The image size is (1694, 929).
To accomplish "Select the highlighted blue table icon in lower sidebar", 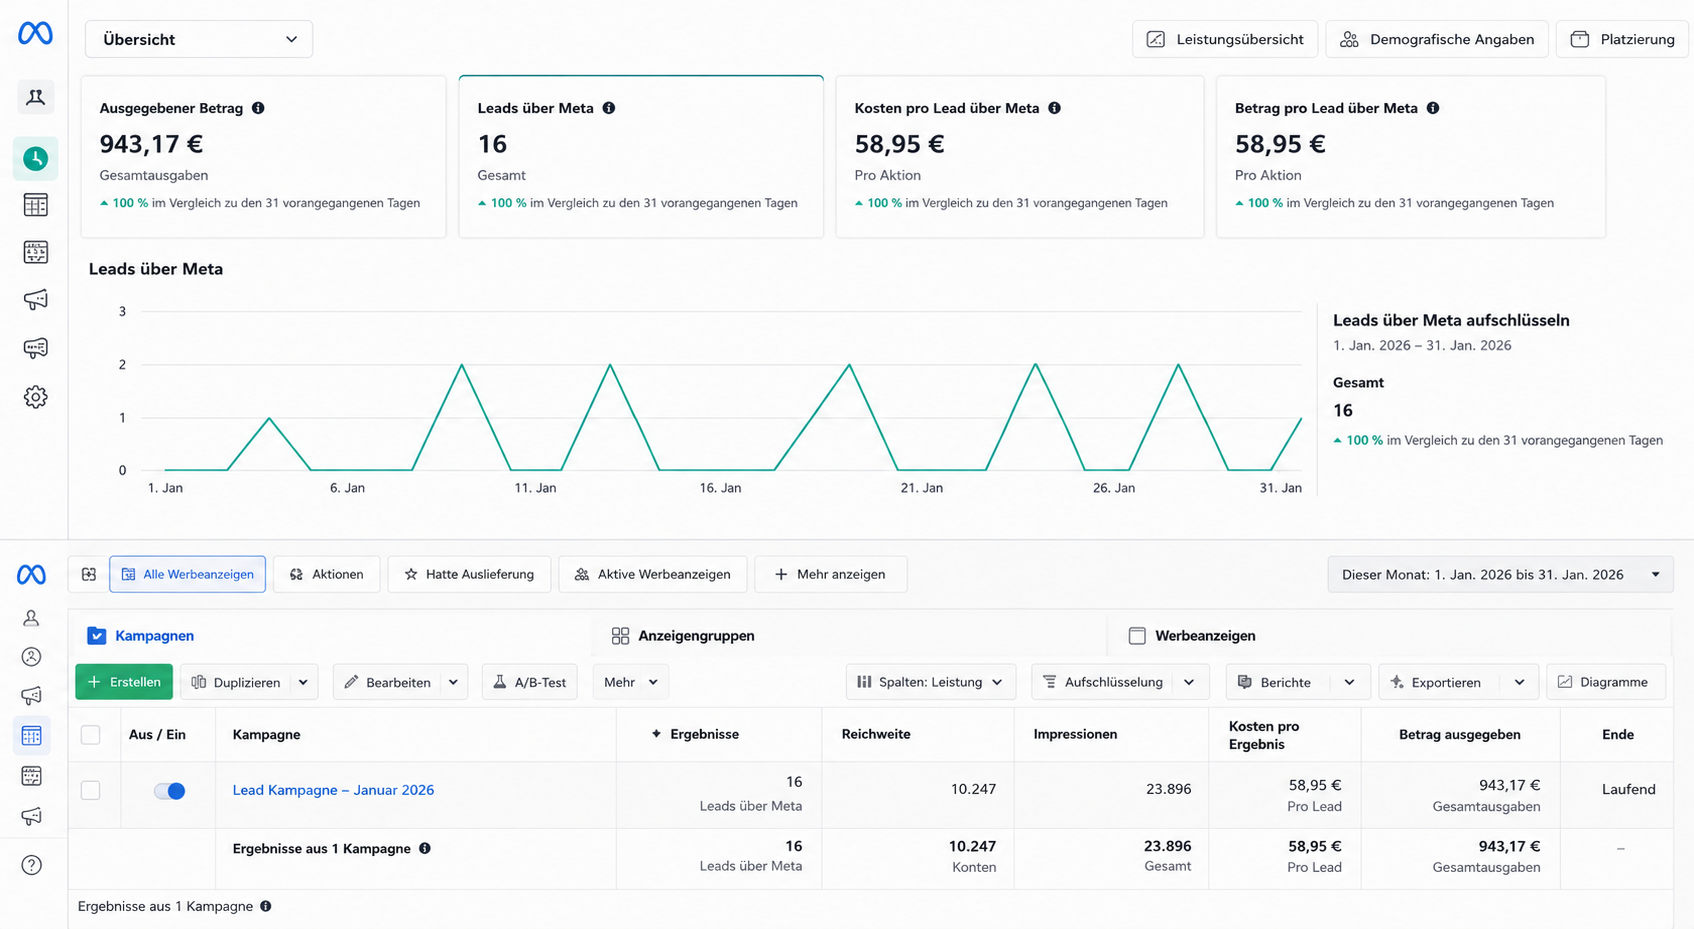I will tap(32, 735).
